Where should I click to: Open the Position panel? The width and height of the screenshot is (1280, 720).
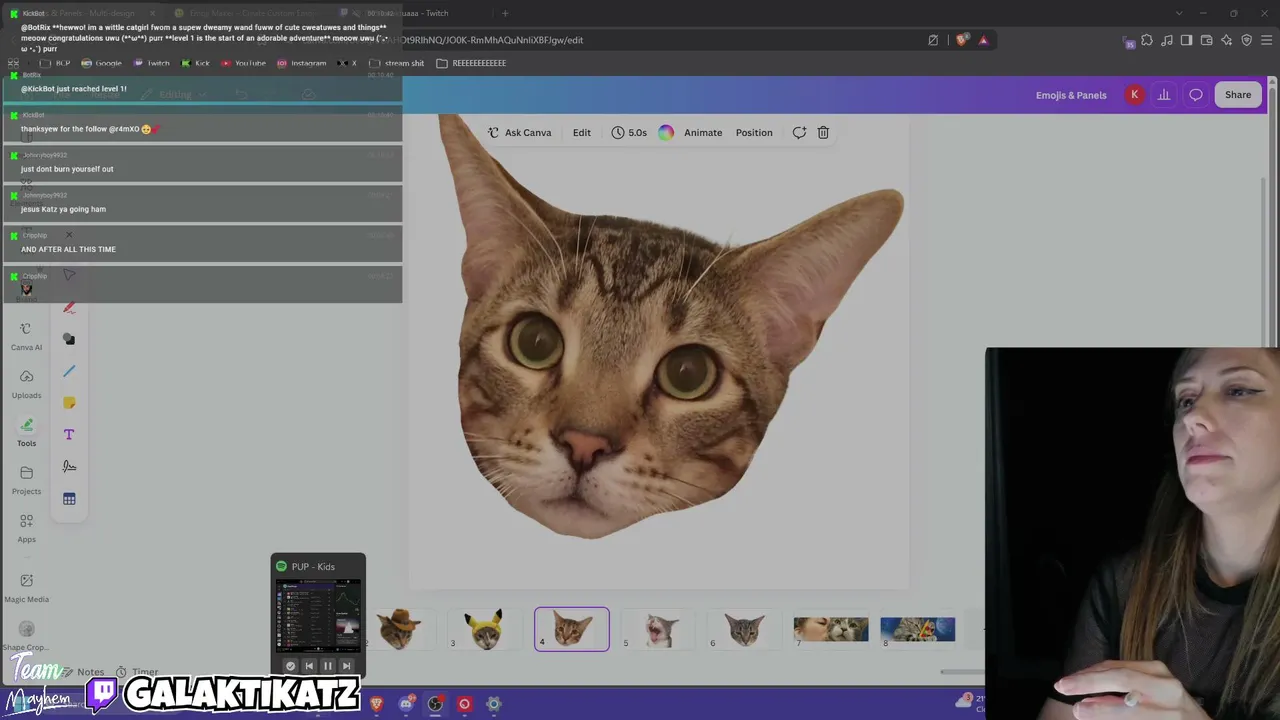tap(754, 132)
